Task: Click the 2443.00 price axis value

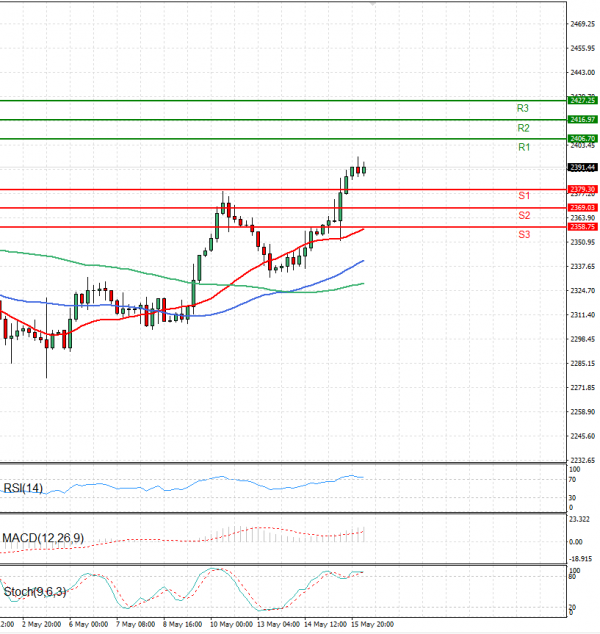Action: [x=583, y=73]
